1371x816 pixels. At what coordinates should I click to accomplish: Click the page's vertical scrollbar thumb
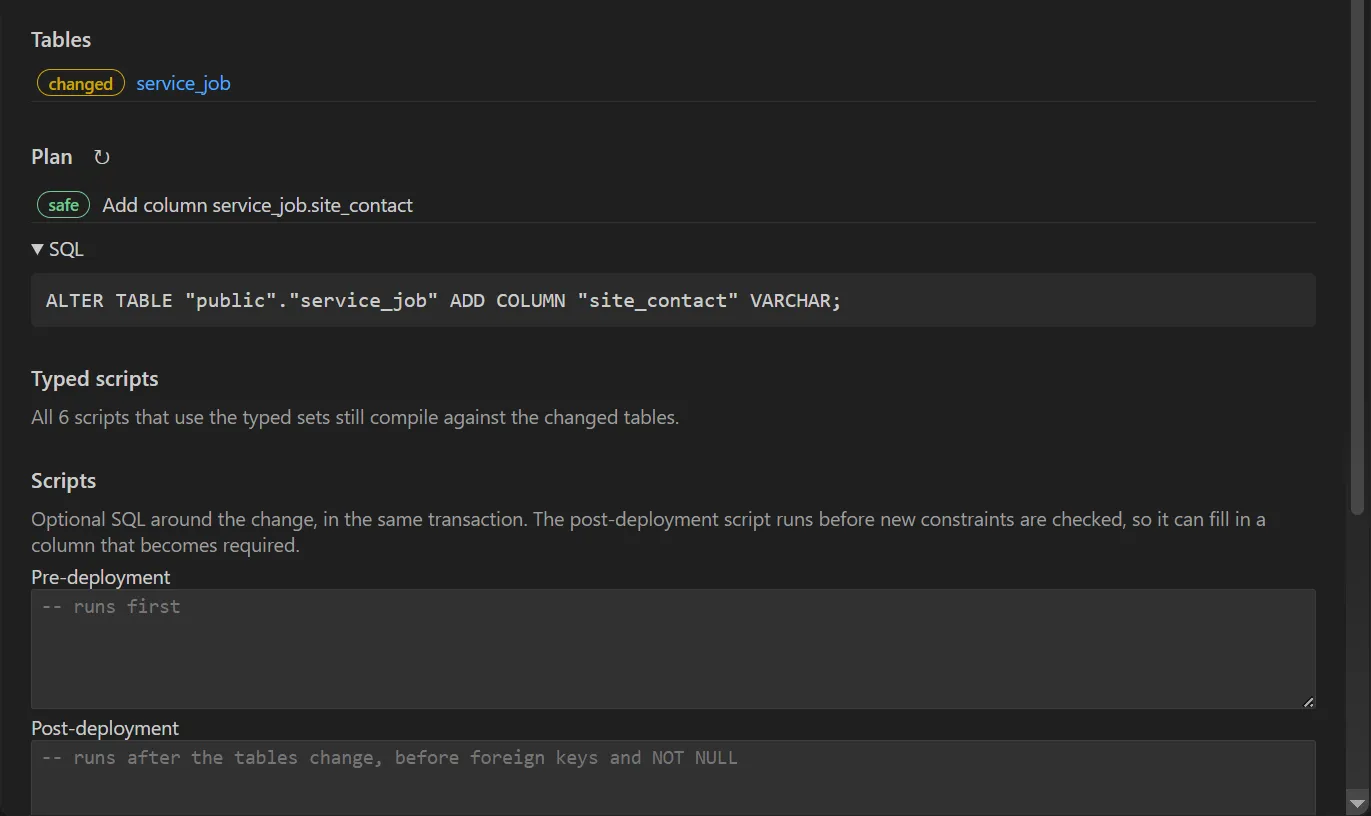pos(1357,260)
